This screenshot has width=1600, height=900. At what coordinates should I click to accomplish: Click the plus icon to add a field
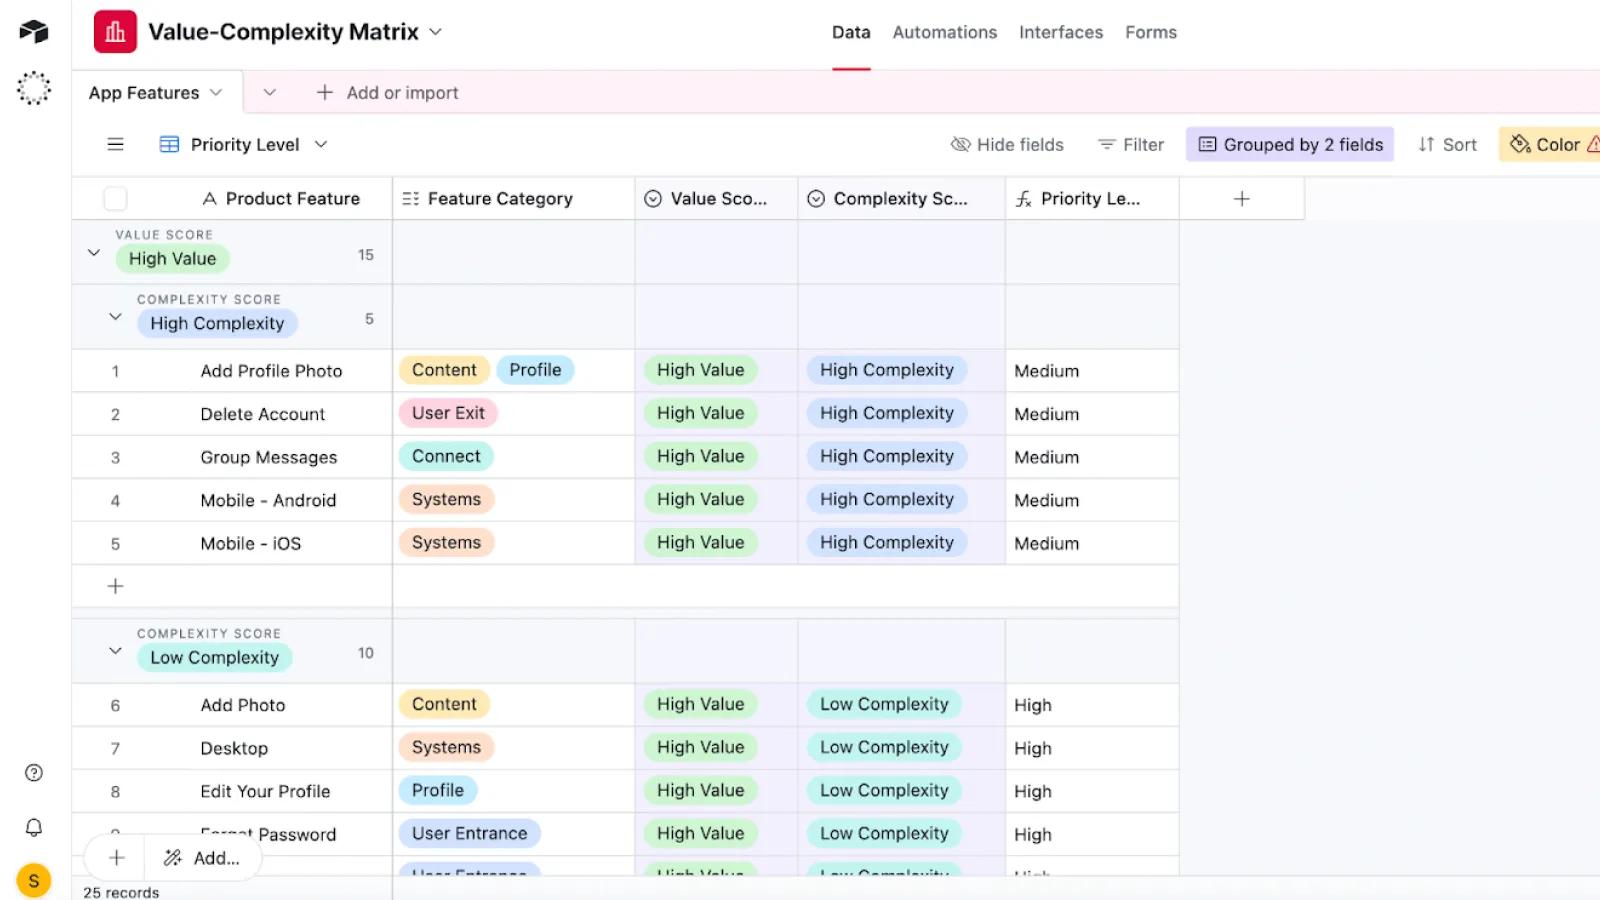click(x=1242, y=198)
